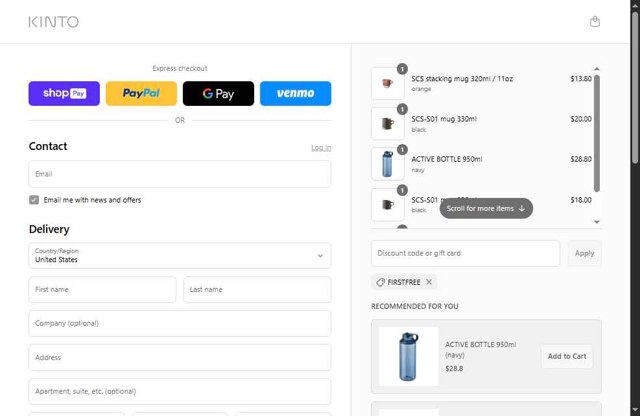The width and height of the screenshot is (640, 416).
Task: Click ACTIVE BOTTLE 950ml navy cart thumbnail
Action: click(387, 164)
